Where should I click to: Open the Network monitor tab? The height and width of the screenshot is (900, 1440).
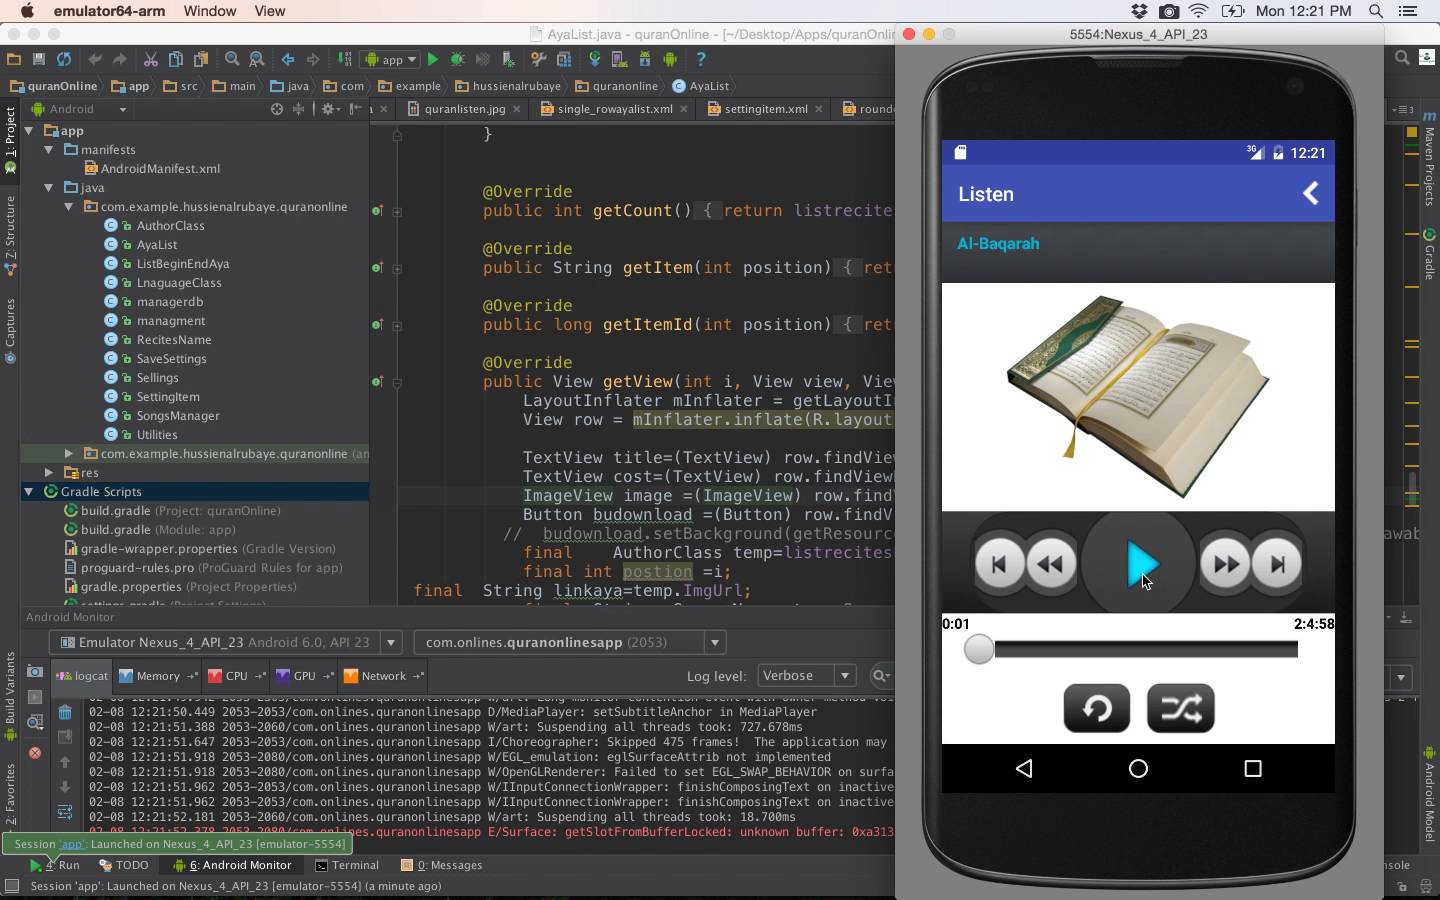383,676
